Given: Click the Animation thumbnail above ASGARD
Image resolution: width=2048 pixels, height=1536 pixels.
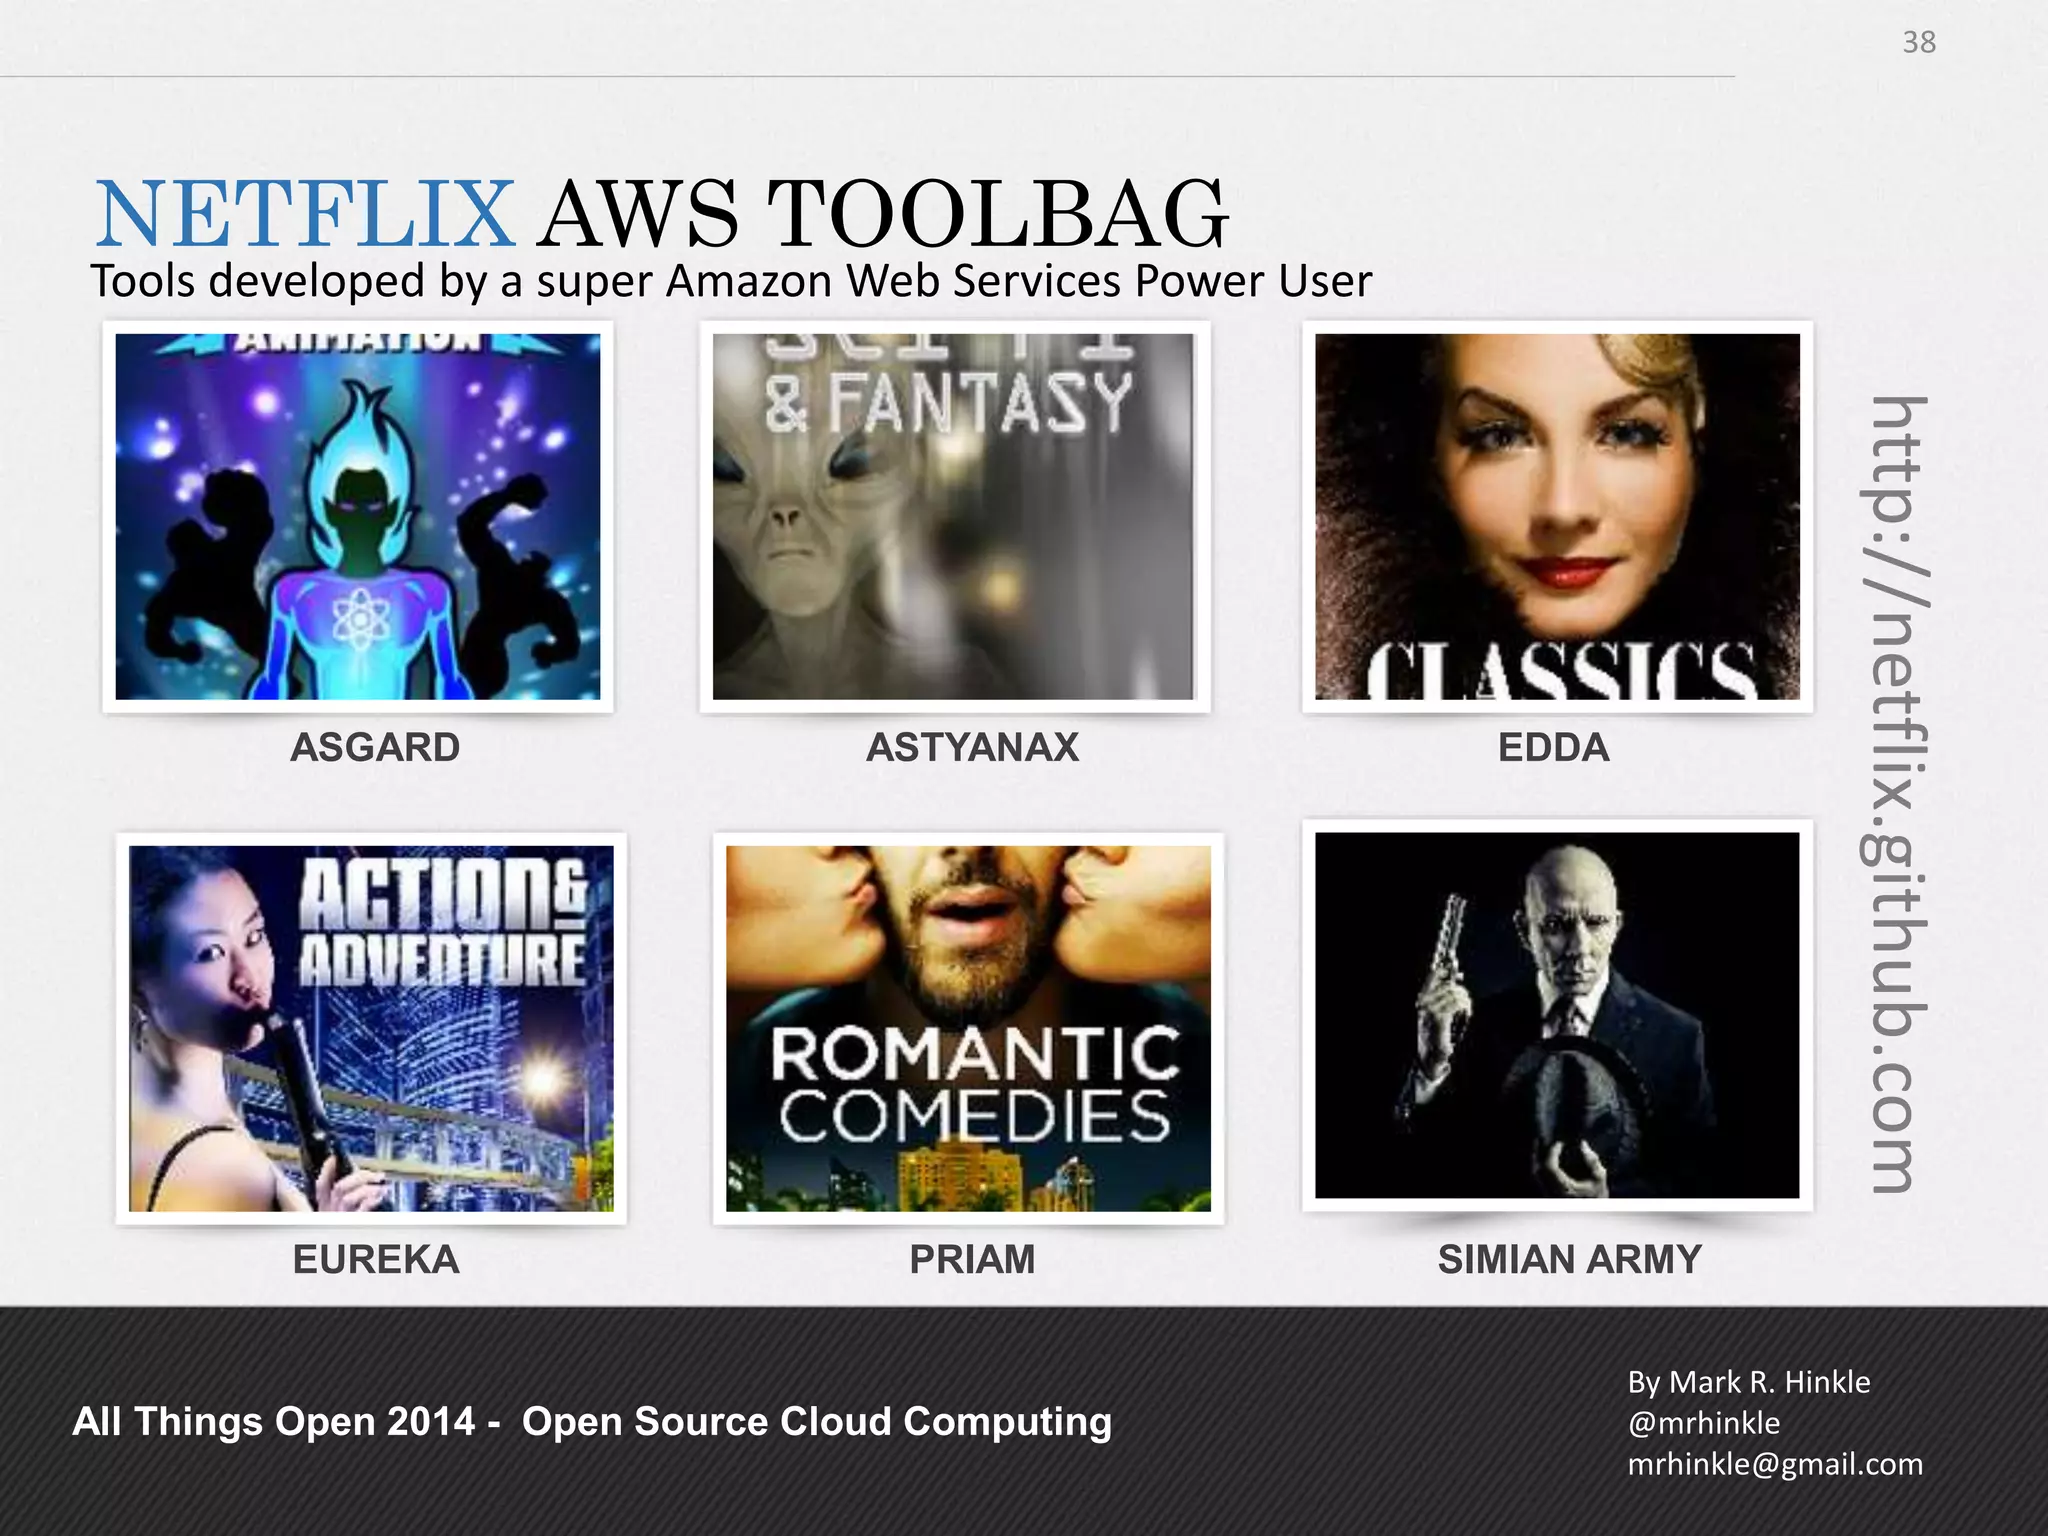Looking at the screenshot, I should (x=358, y=516).
